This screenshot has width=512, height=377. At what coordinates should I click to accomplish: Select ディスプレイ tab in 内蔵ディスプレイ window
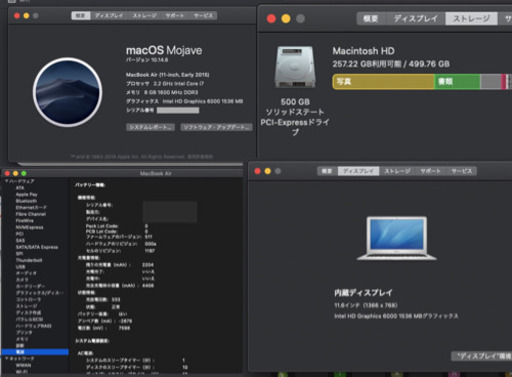click(x=358, y=171)
